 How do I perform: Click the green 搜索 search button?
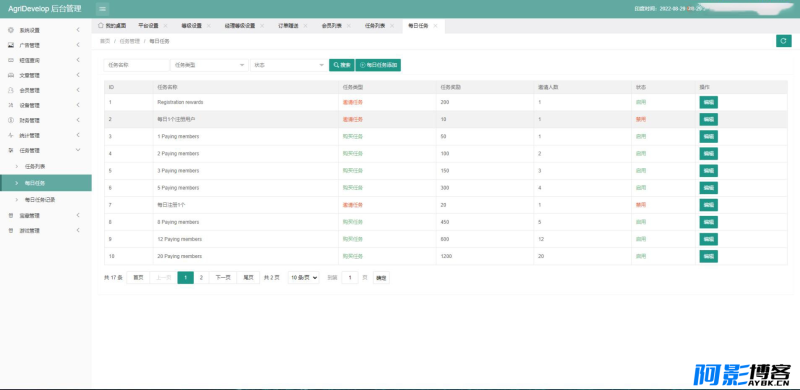click(342, 65)
